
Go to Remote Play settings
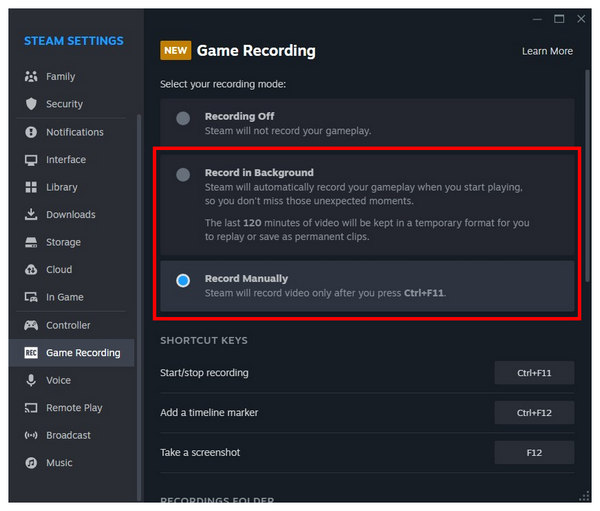click(72, 408)
